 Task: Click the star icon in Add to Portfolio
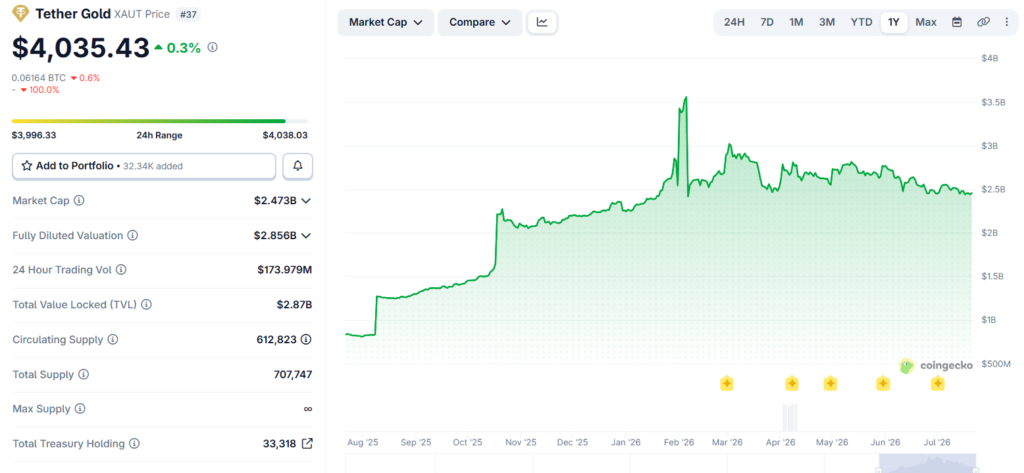[27, 166]
